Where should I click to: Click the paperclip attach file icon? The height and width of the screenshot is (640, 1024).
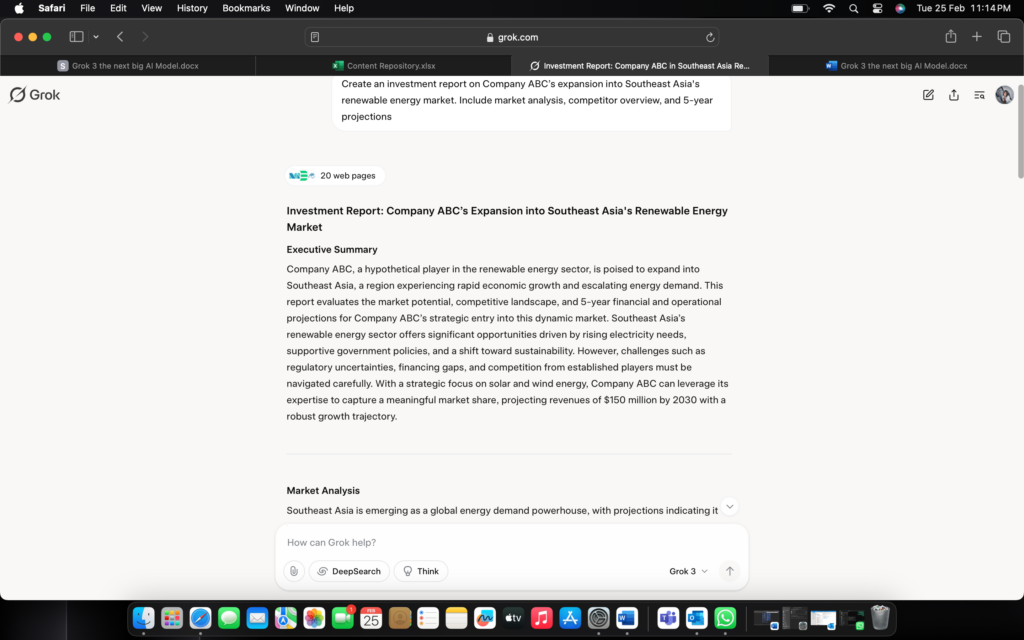[x=293, y=571]
